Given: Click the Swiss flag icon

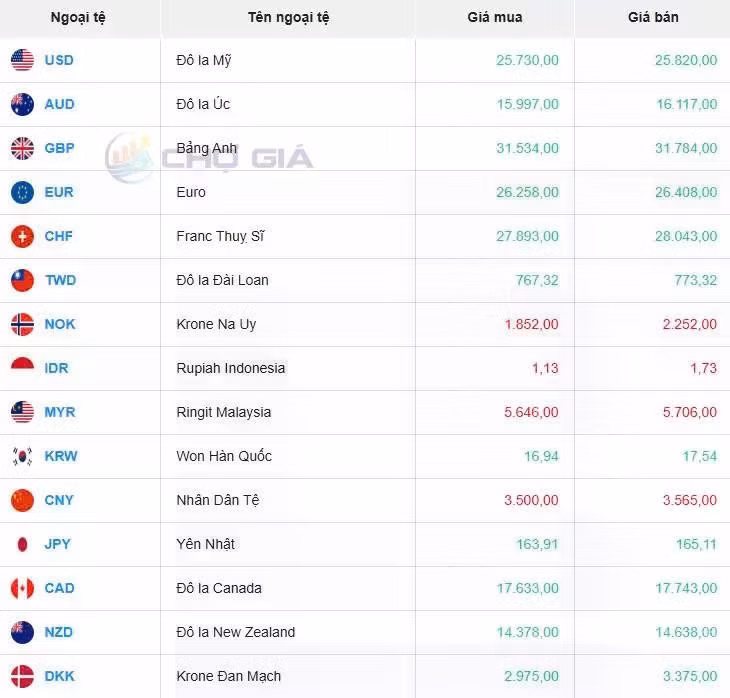Looking at the screenshot, I should click(x=22, y=236).
